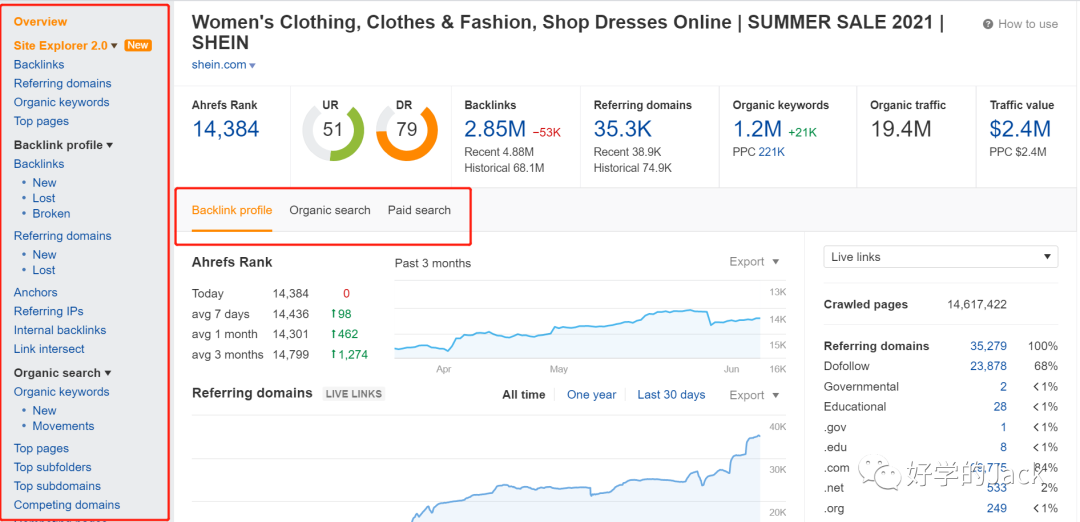Viewport: 1080px width, 522px height.
Task: Click the New badge beside Site Explorer 2.0
Action: (x=138, y=45)
